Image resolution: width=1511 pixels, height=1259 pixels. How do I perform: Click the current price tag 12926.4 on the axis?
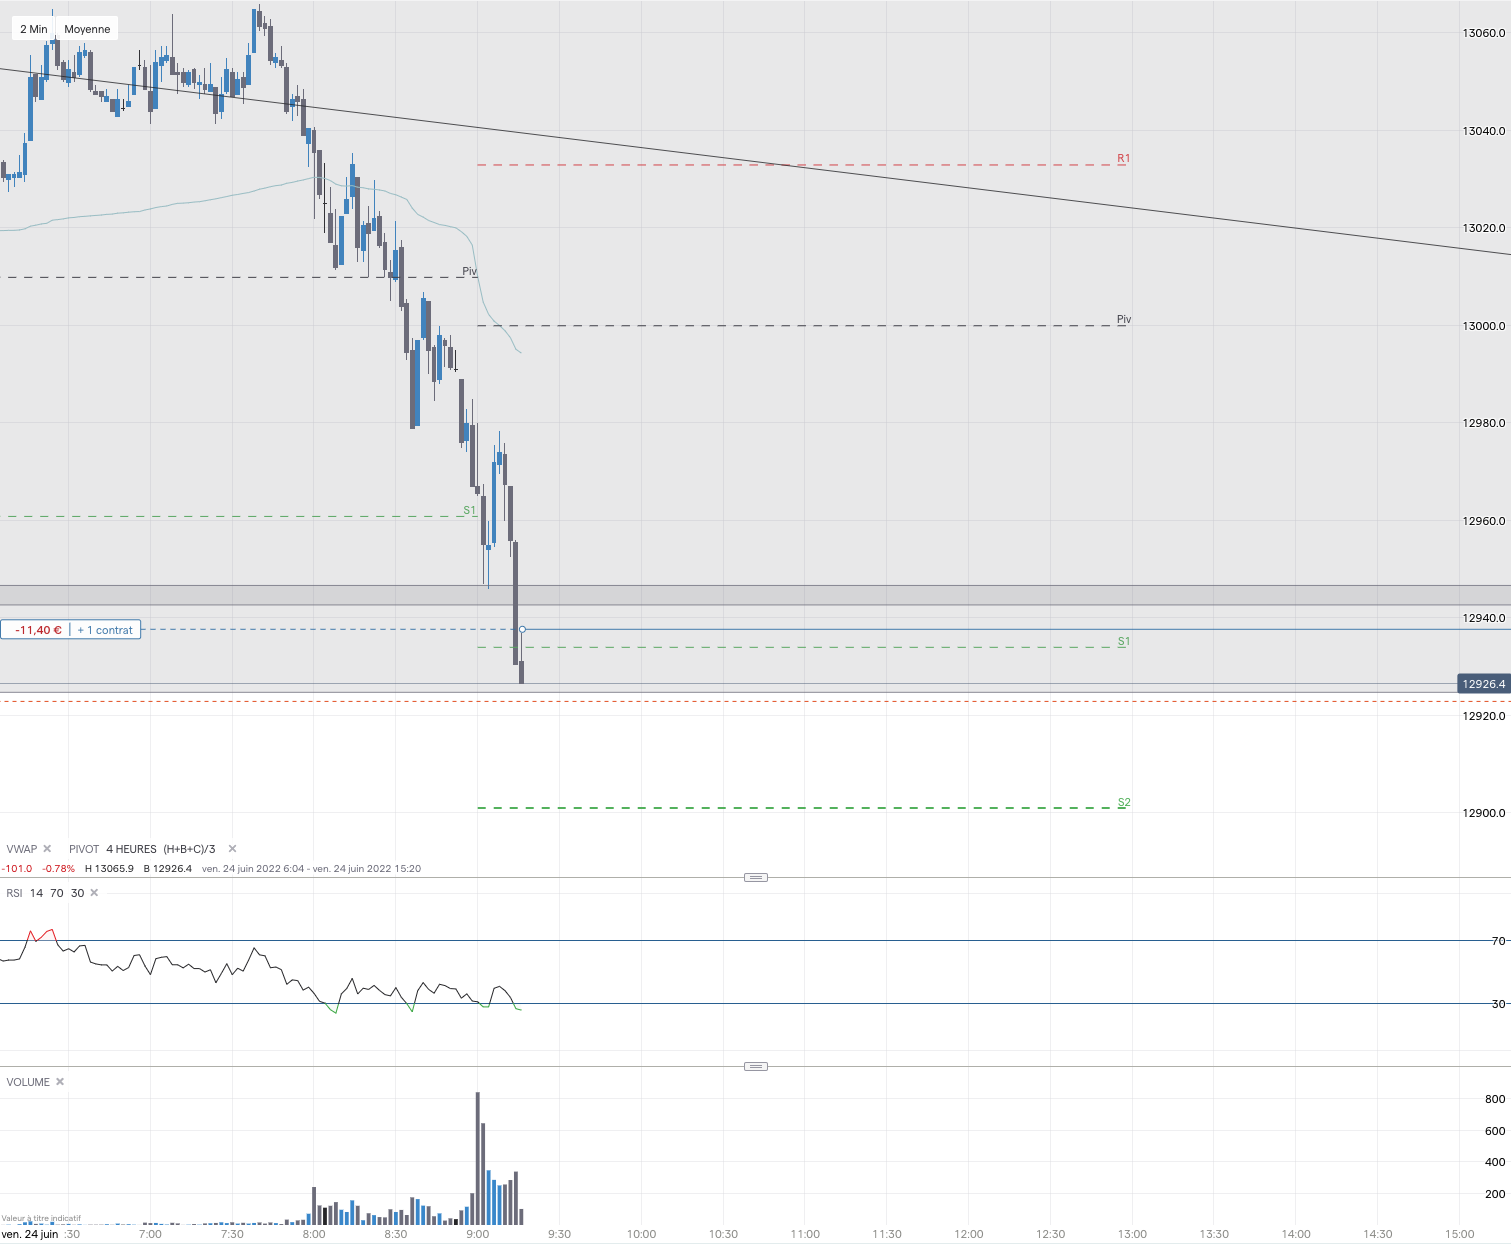point(1483,684)
